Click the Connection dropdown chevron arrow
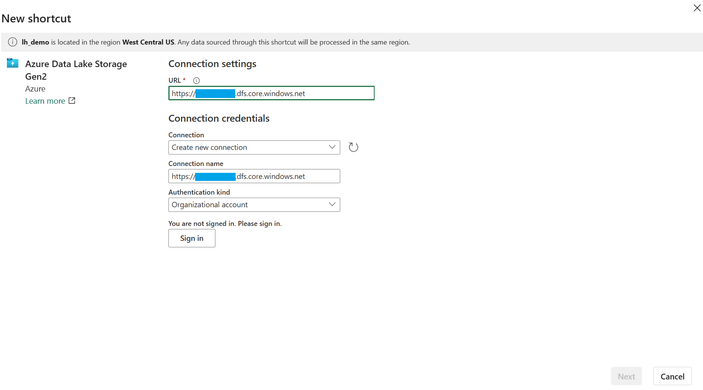 [332, 147]
